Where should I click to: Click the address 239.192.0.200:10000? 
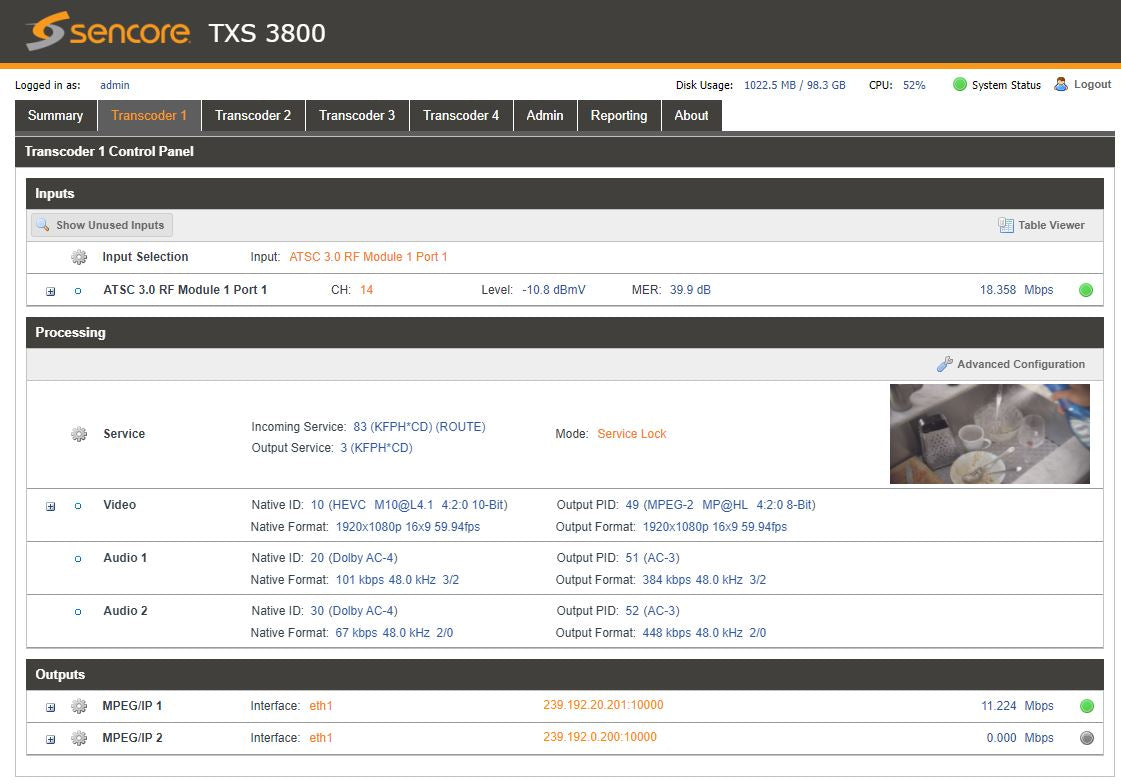pyautogui.click(x=599, y=737)
